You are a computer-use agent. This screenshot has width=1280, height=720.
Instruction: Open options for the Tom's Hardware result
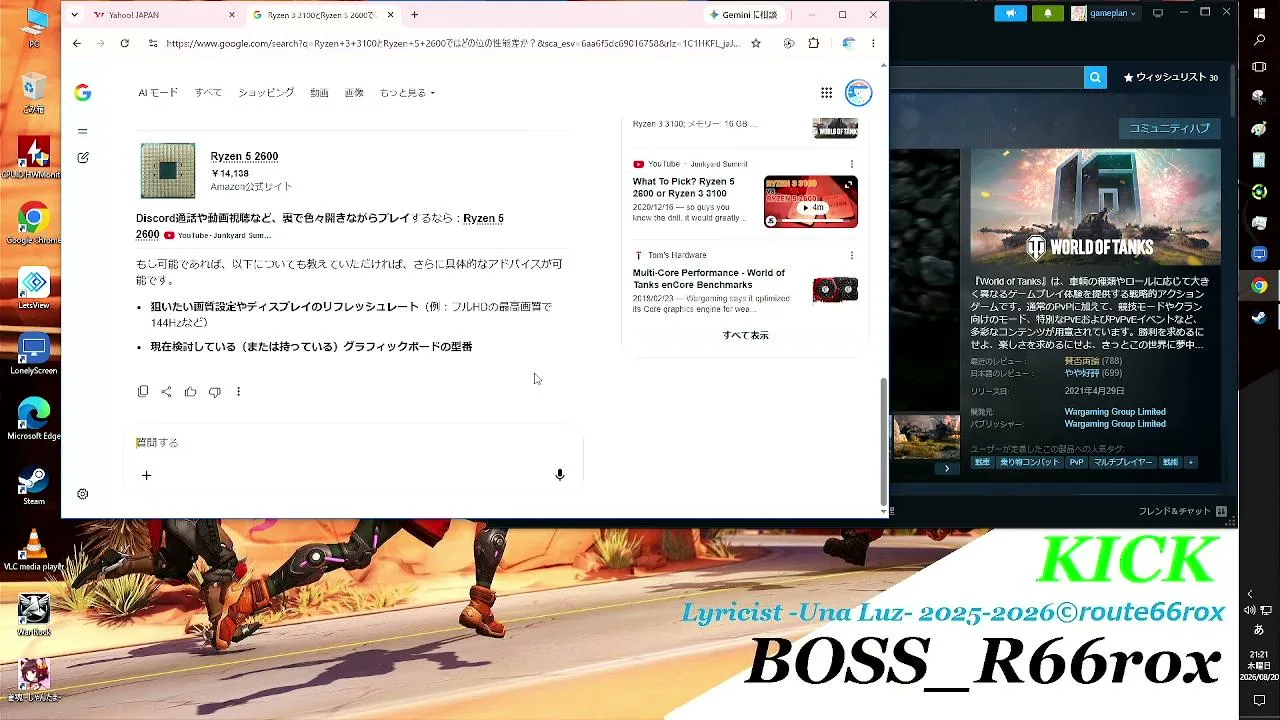(852, 255)
